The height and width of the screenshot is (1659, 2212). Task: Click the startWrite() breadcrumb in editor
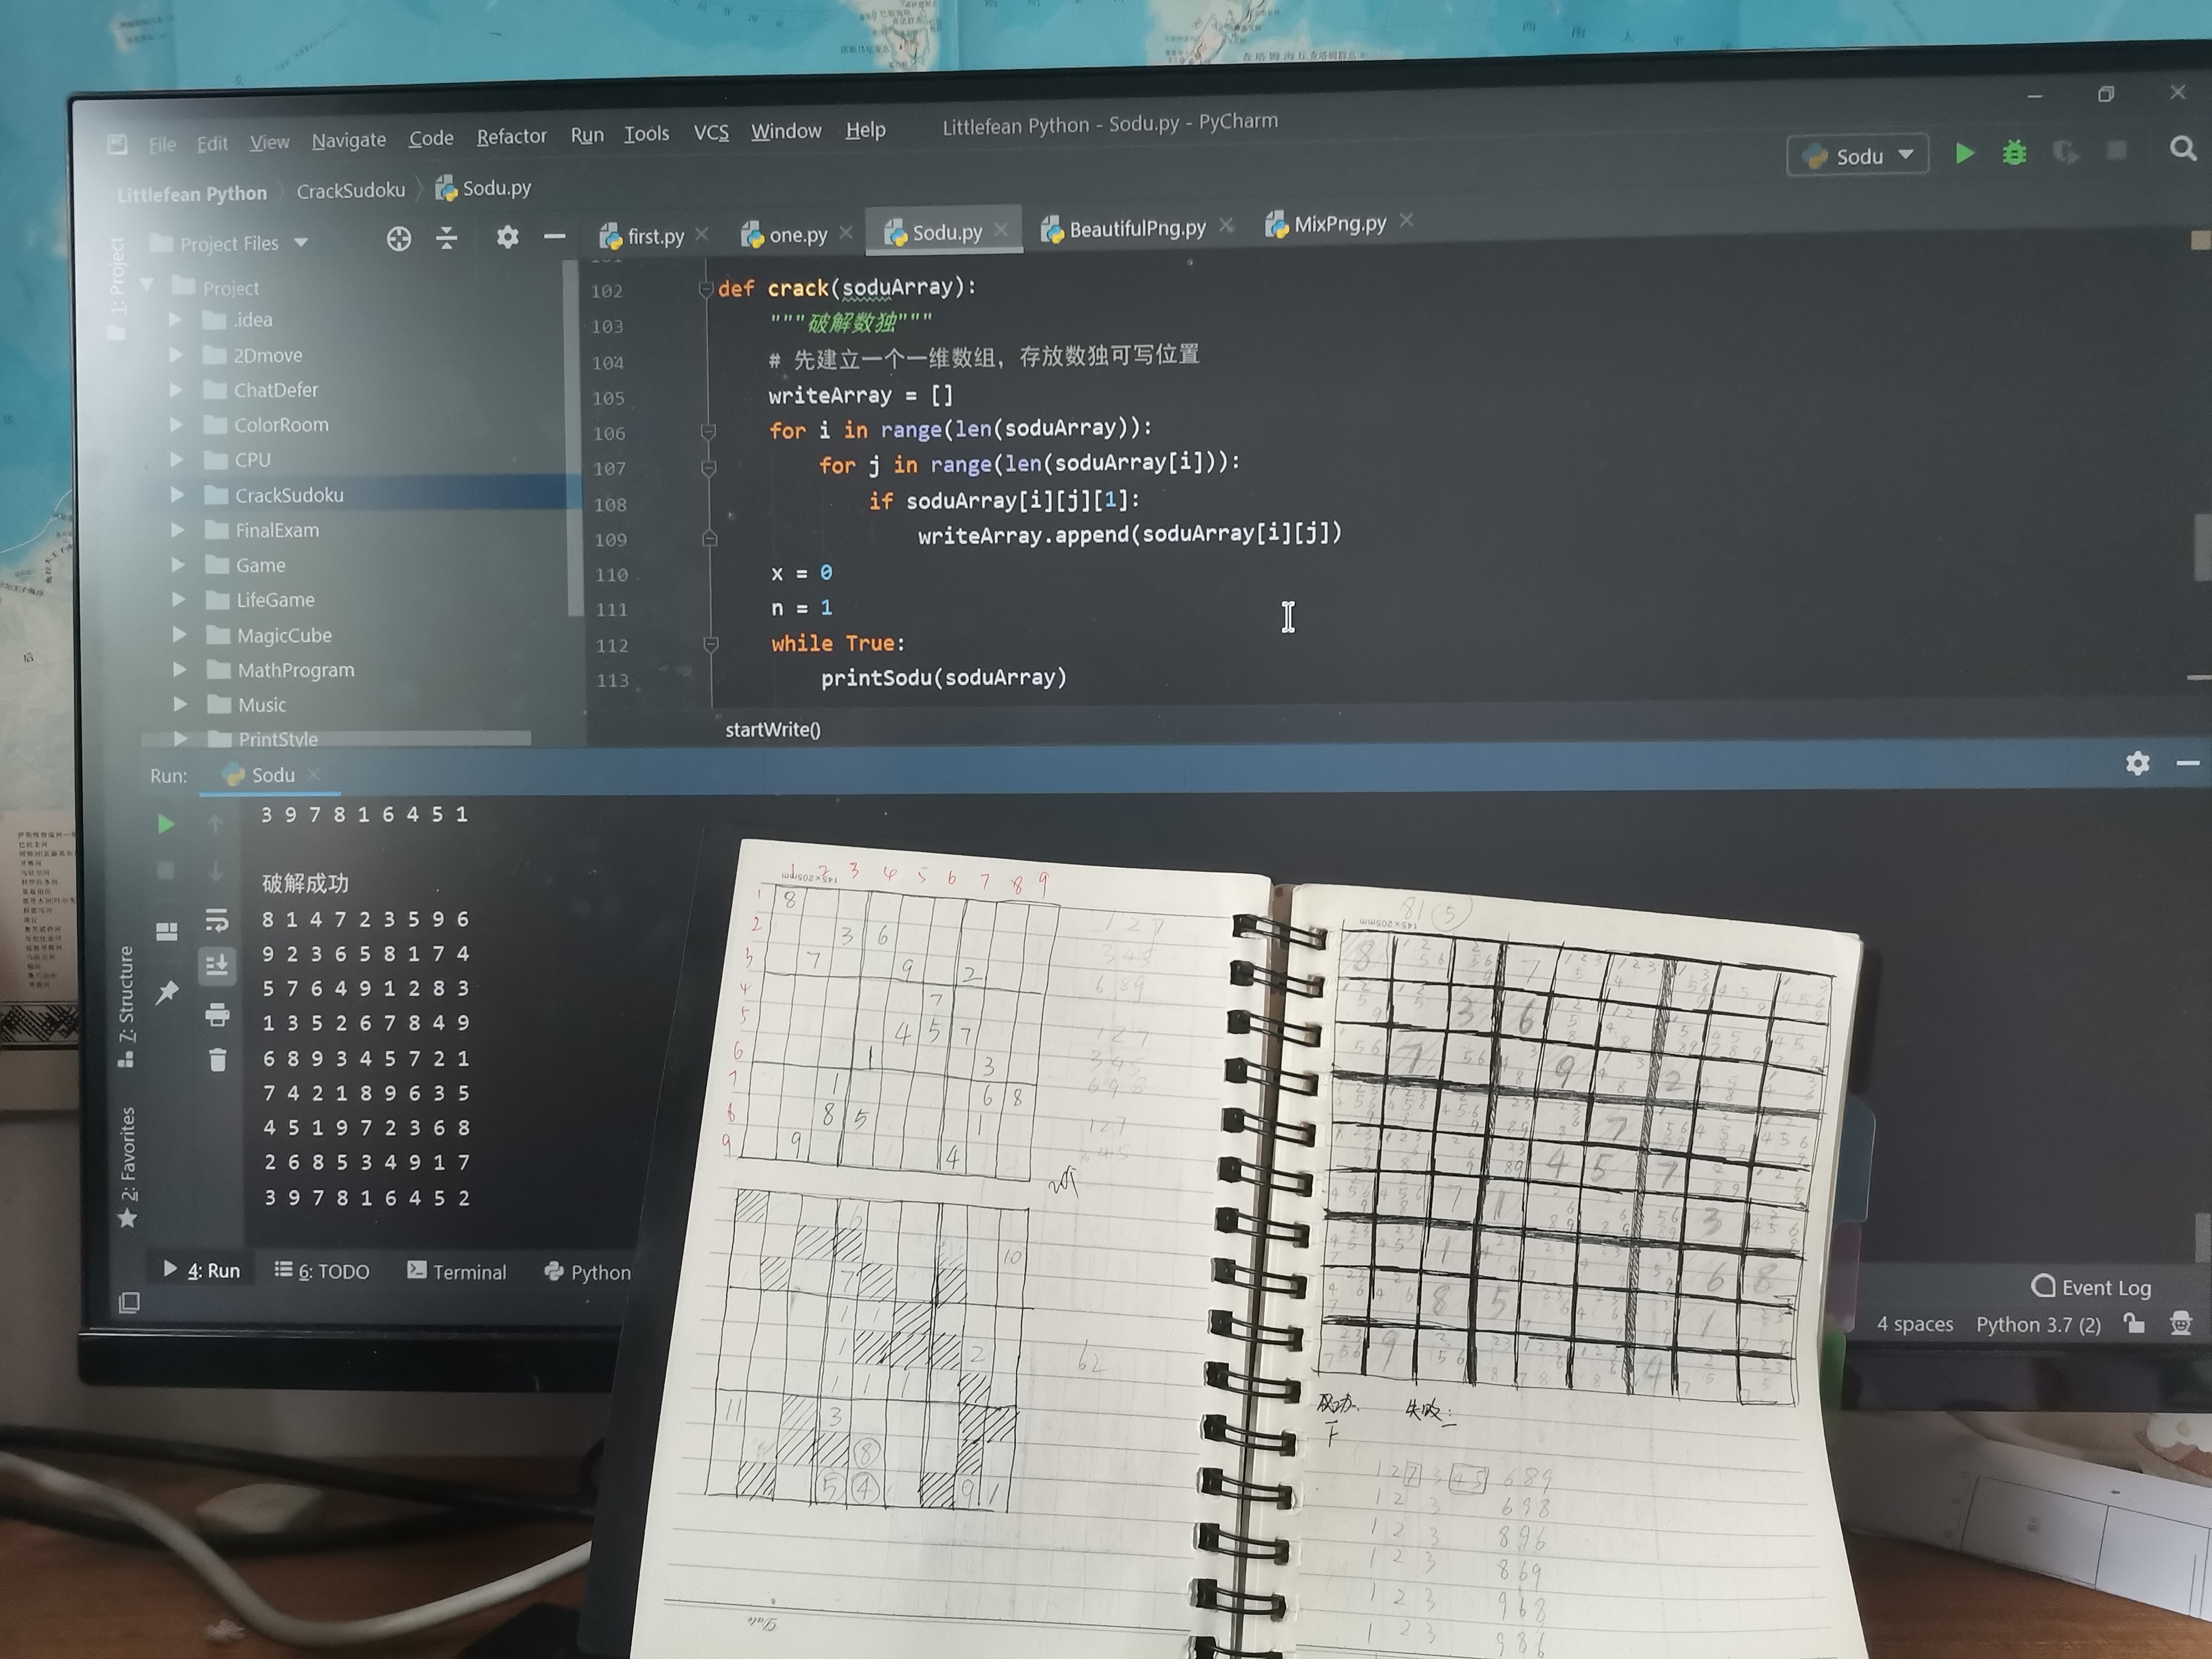(x=772, y=729)
